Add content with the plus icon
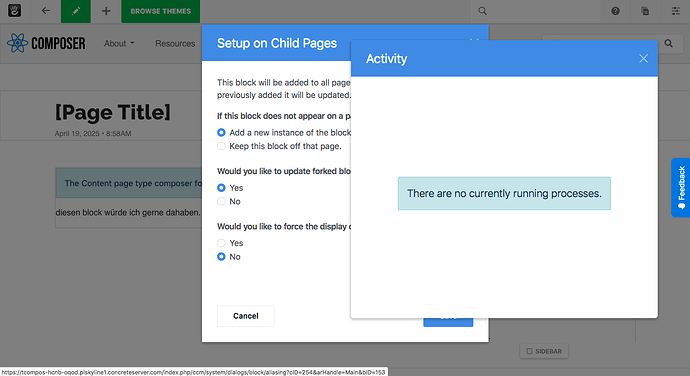The height and width of the screenshot is (376, 690). tap(106, 11)
